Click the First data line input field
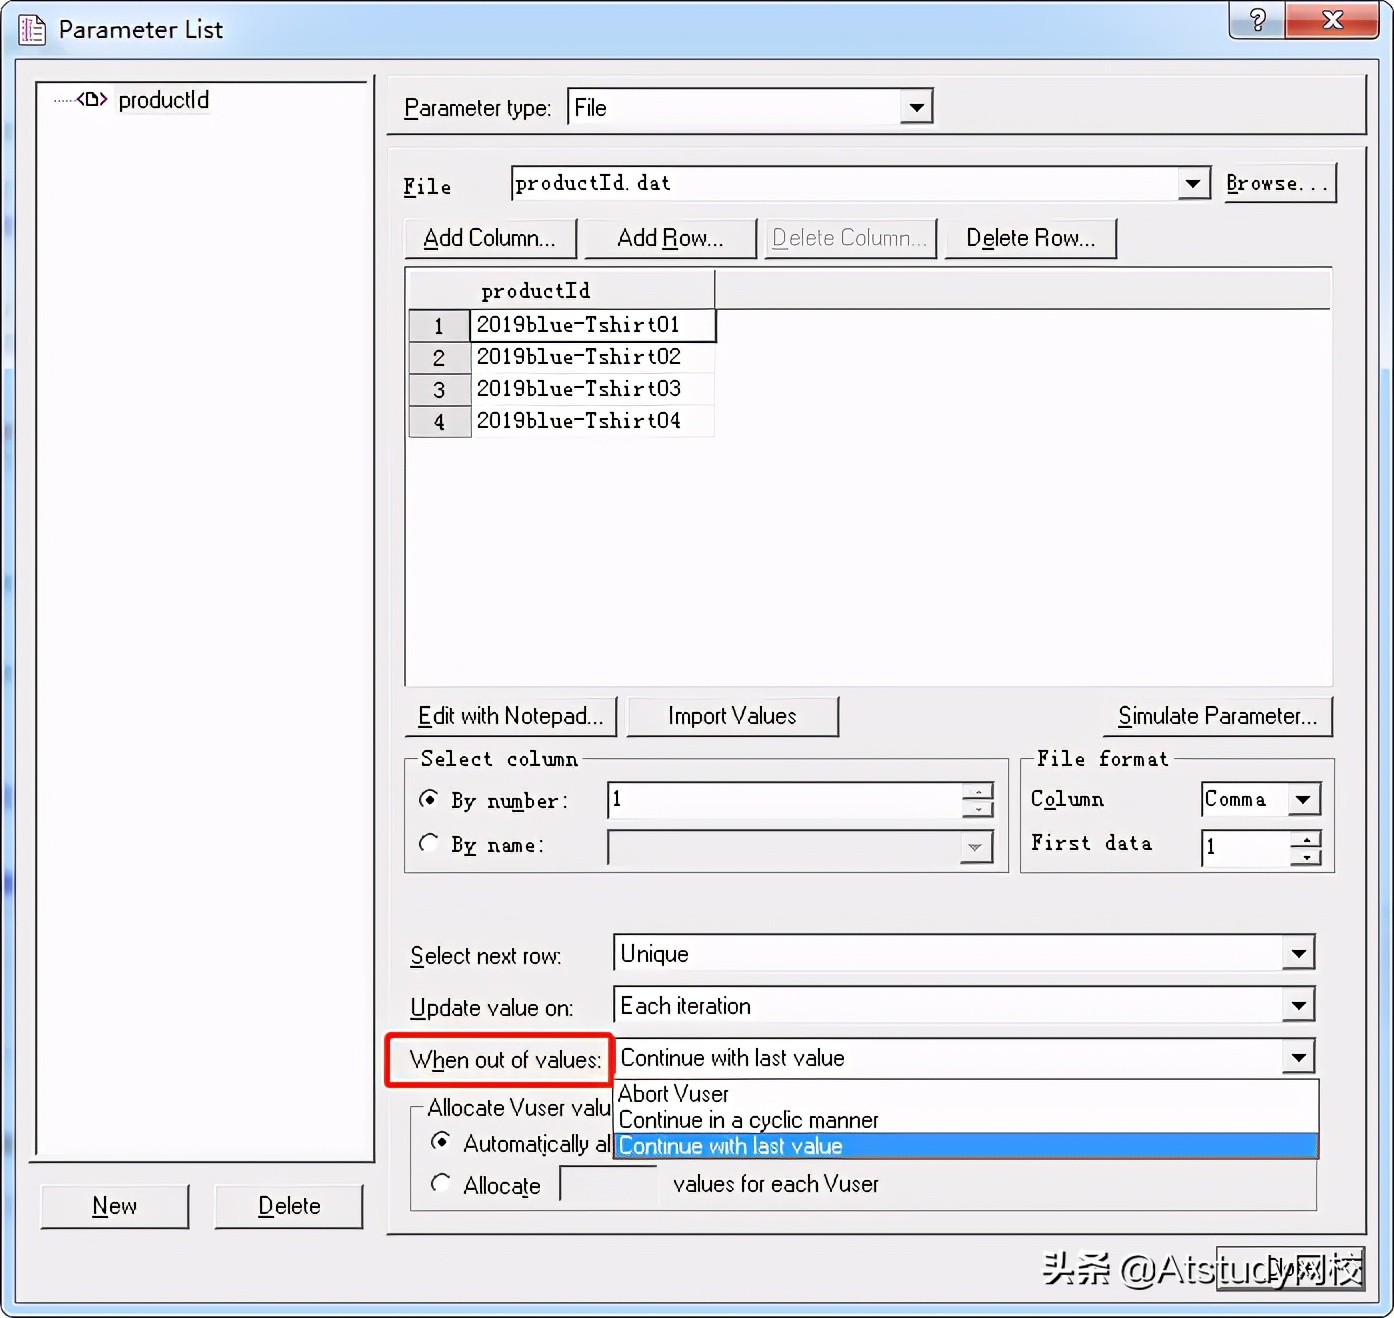The width and height of the screenshot is (1394, 1318). 1246,847
